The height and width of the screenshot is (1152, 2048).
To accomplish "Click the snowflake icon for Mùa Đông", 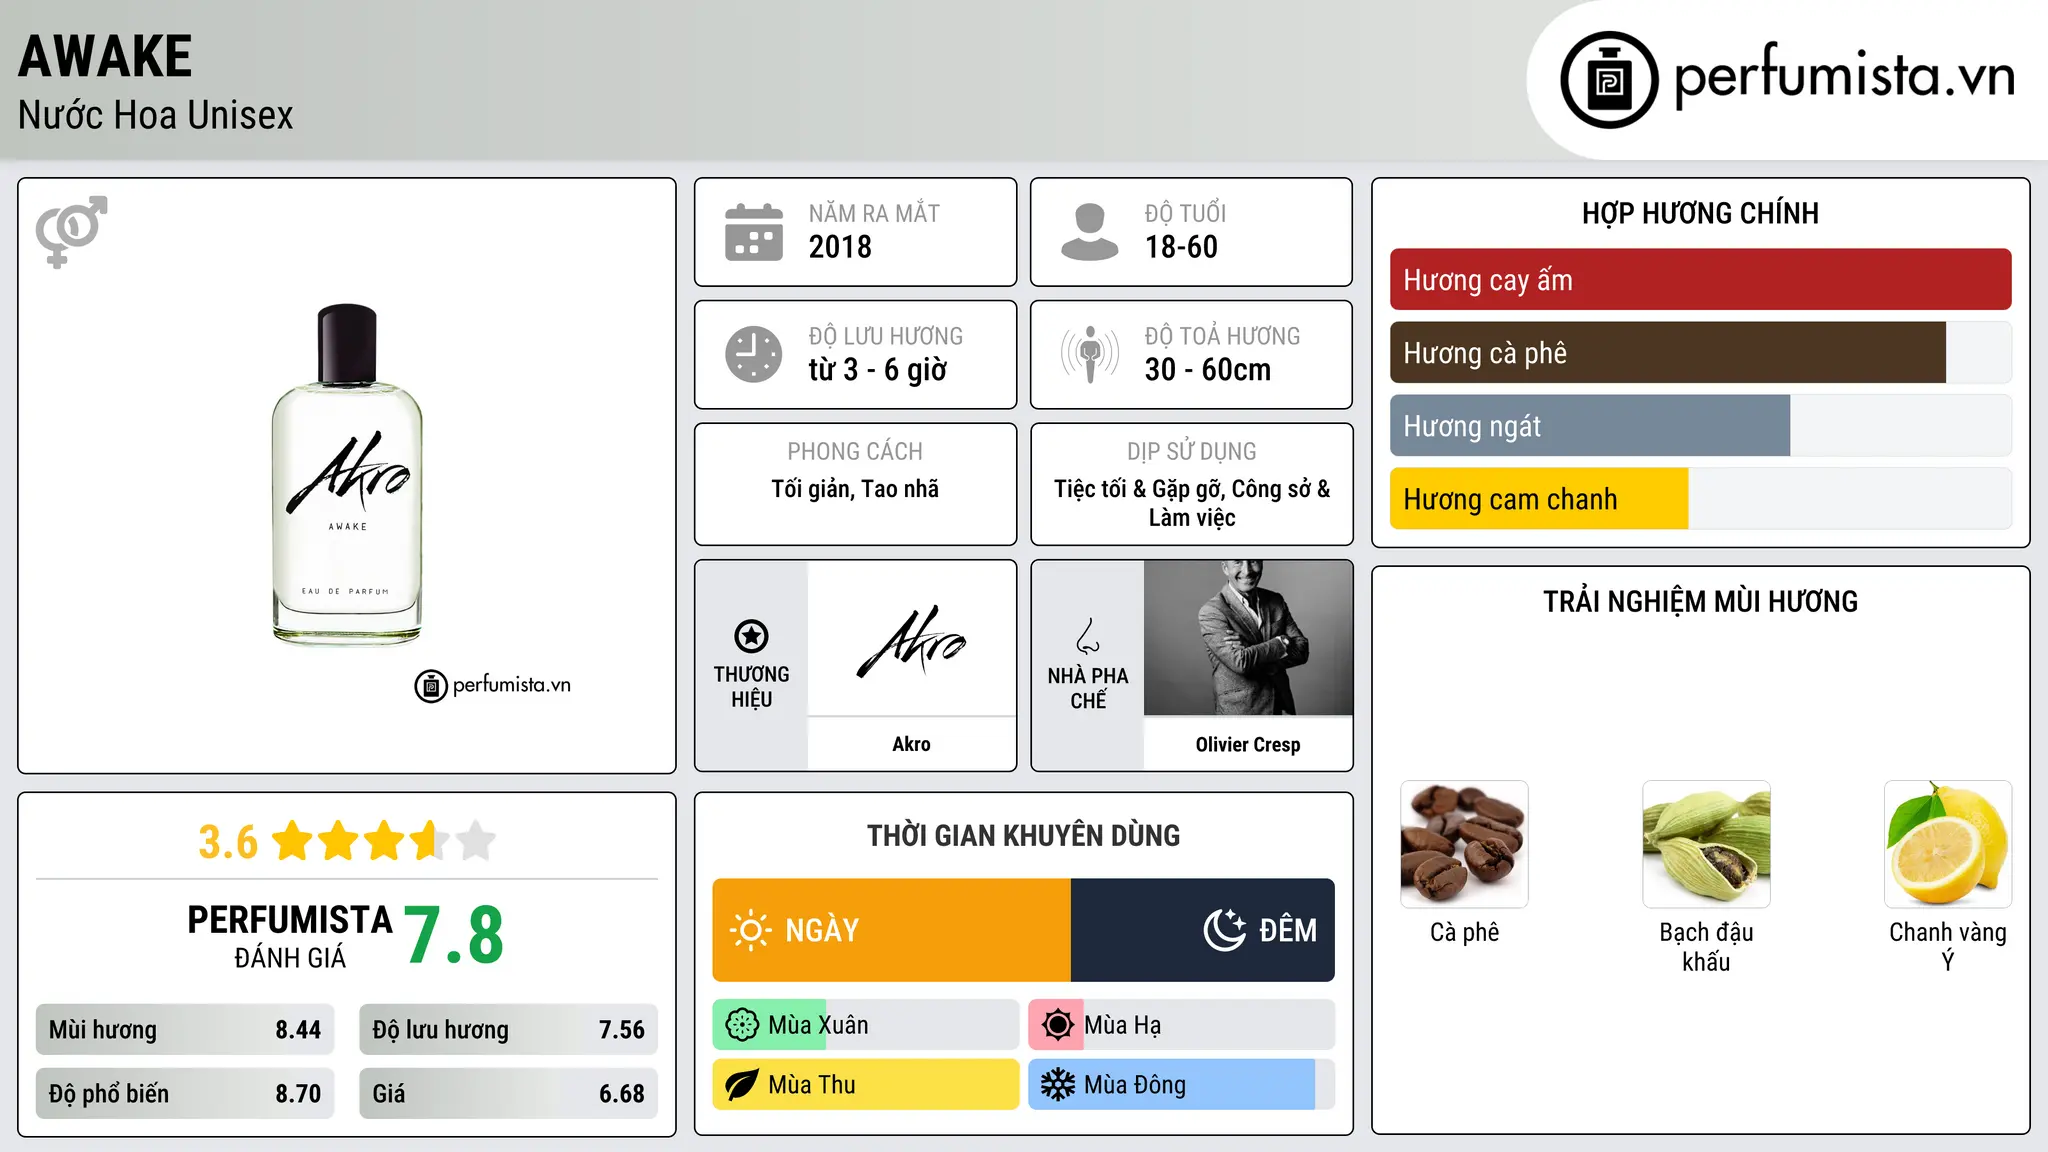I will click(1057, 1085).
